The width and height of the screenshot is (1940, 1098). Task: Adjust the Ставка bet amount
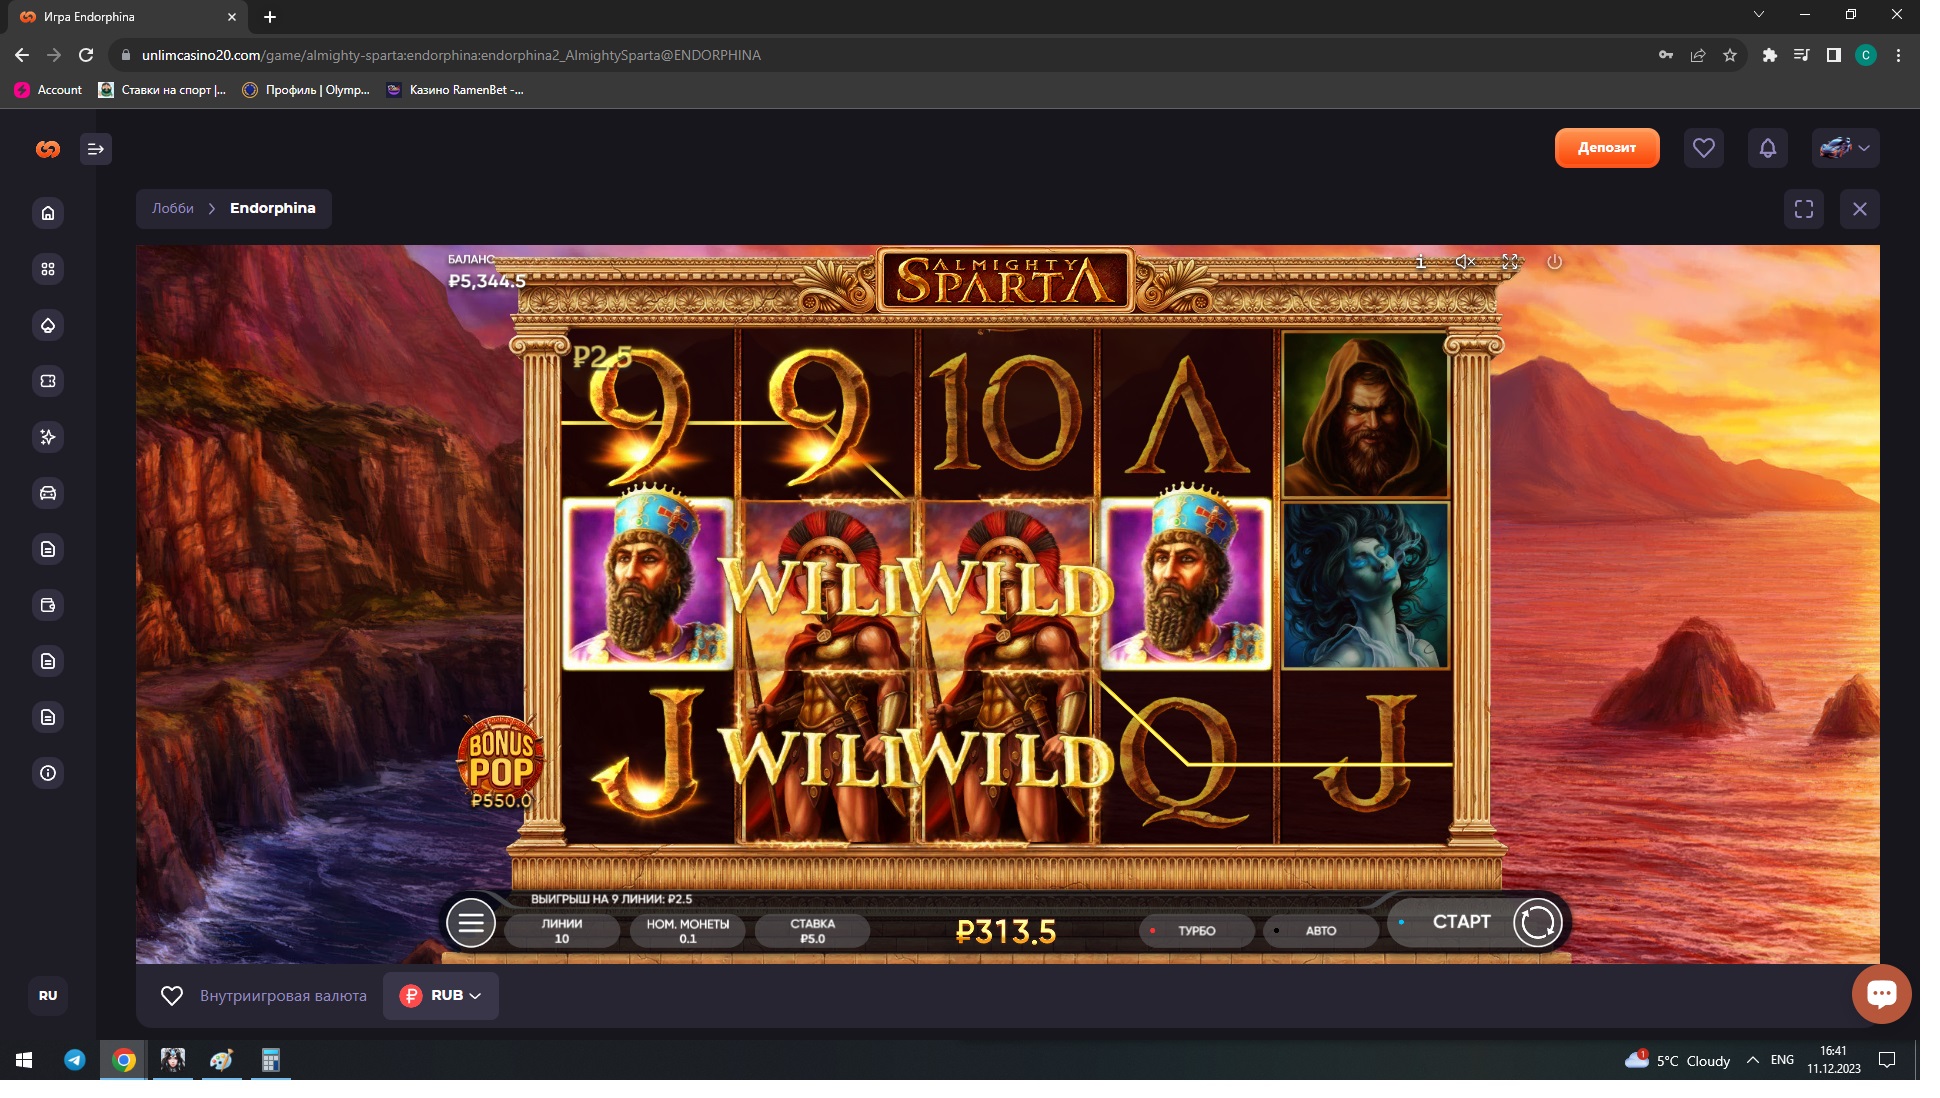[x=812, y=931]
